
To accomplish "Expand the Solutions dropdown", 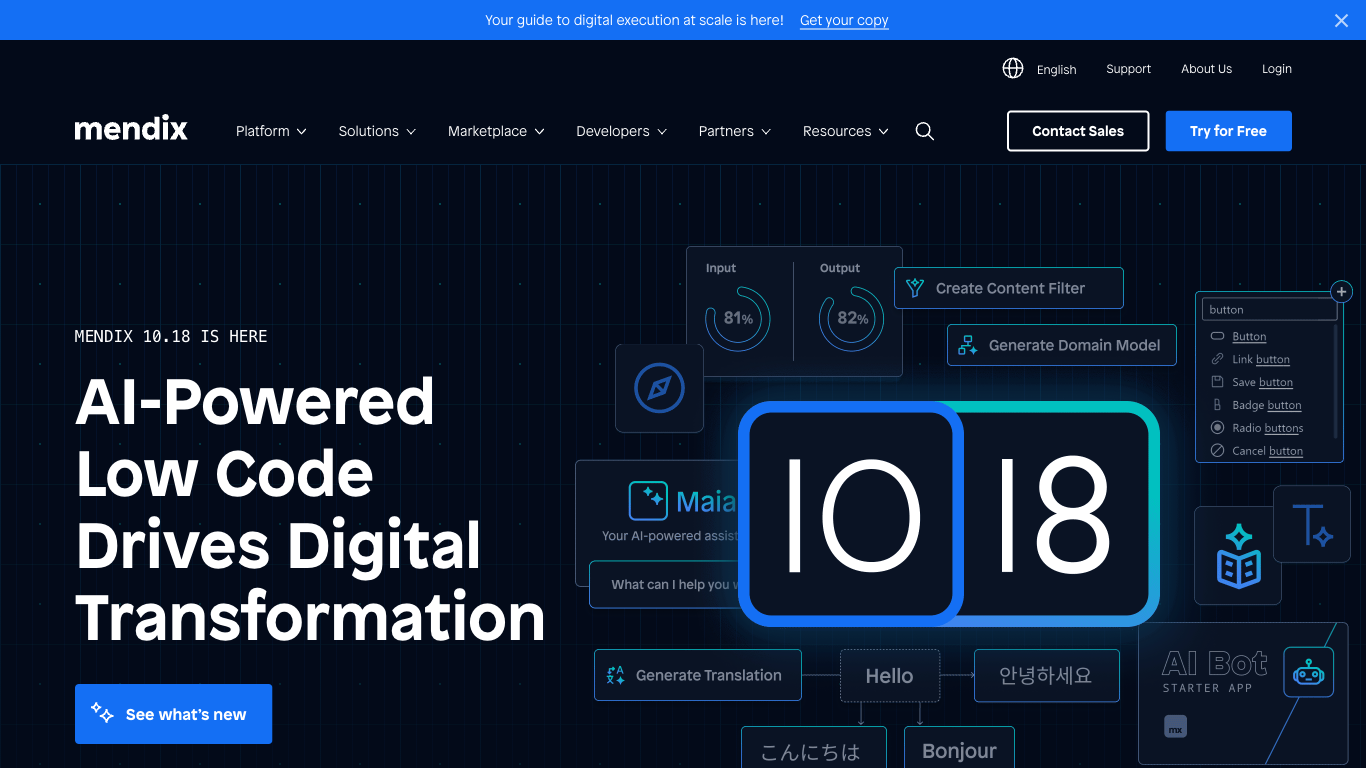I will (377, 131).
